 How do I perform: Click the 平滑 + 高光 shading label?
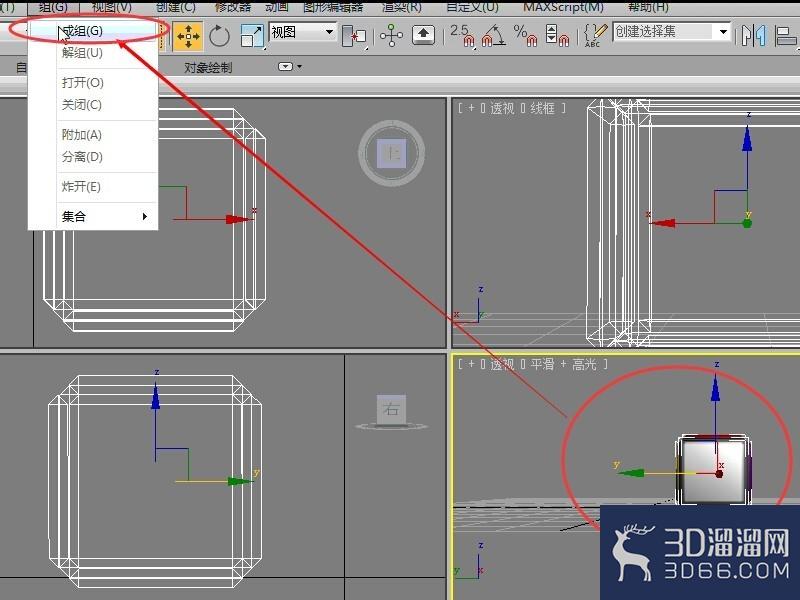point(563,364)
